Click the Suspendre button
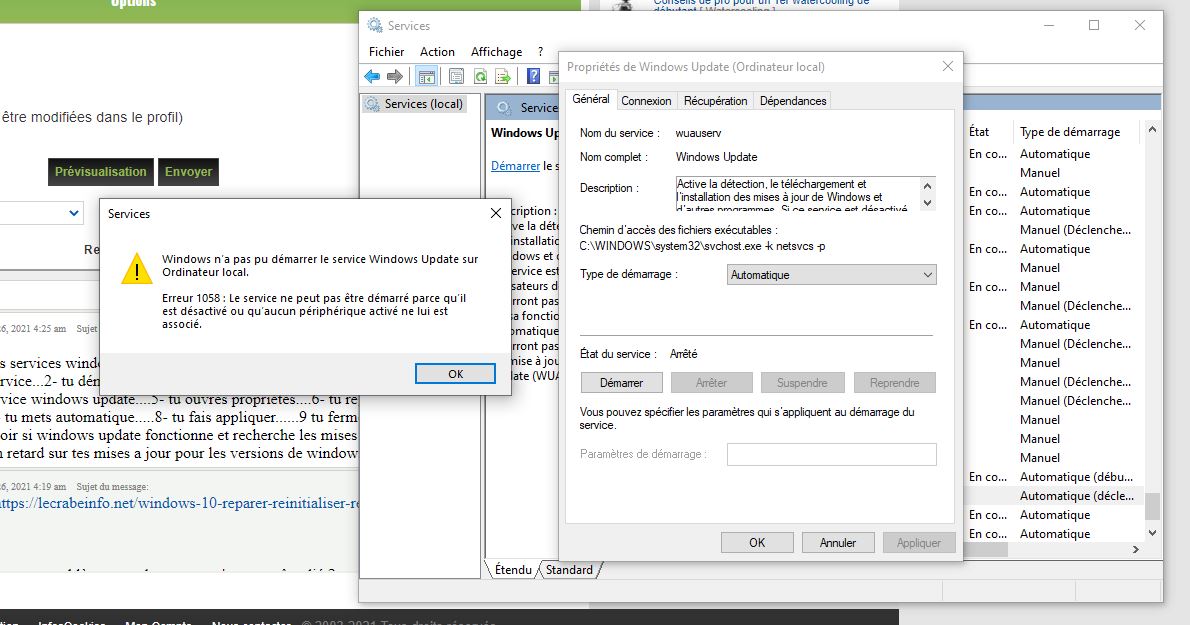Viewport: 1190px width, 625px height. [x=801, y=383]
